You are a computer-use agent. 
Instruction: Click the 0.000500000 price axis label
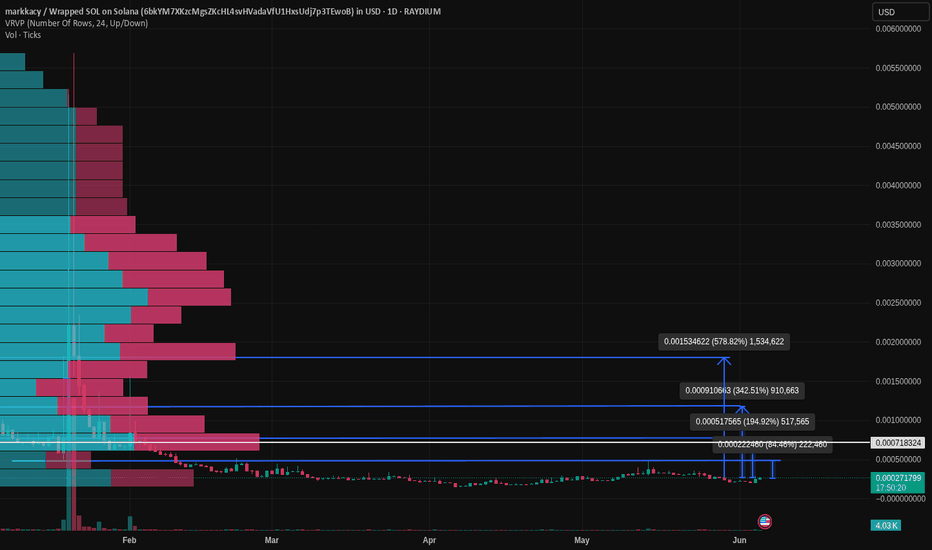pyautogui.click(x=898, y=459)
